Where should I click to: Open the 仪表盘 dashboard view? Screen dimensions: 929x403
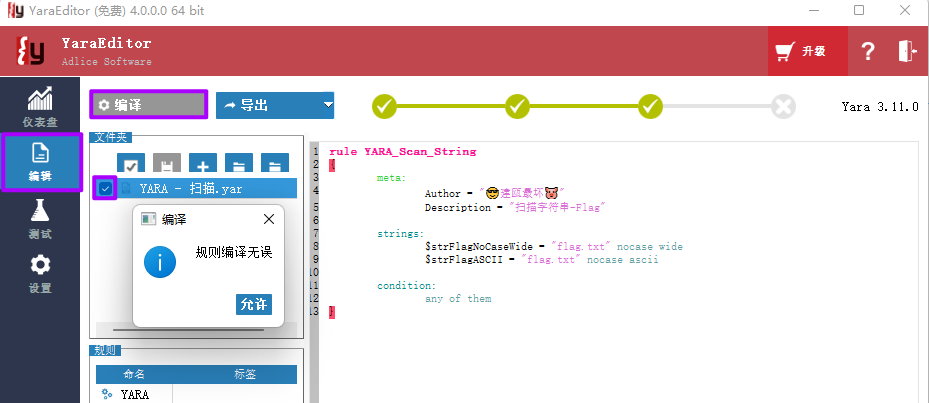(40, 107)
